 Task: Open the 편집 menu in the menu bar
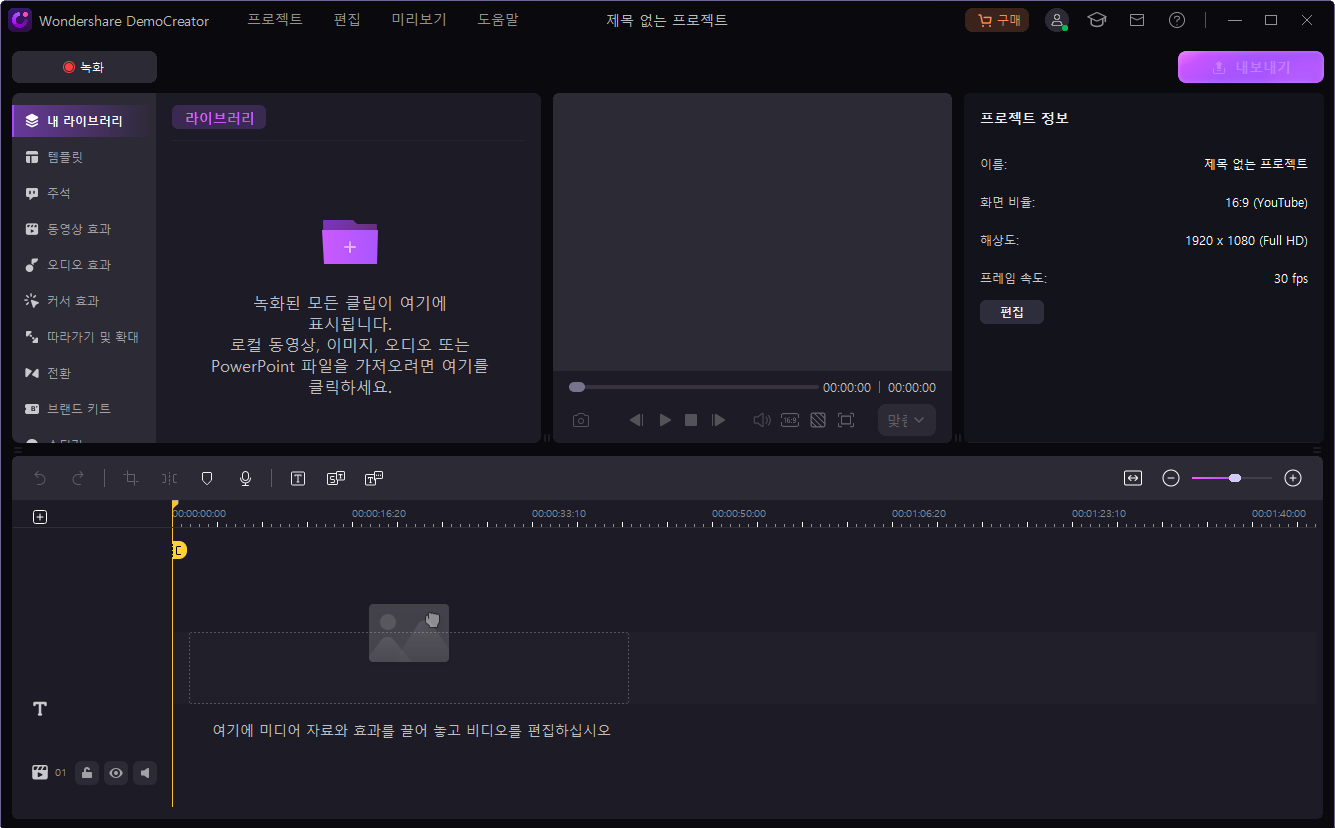pos(347,20)
